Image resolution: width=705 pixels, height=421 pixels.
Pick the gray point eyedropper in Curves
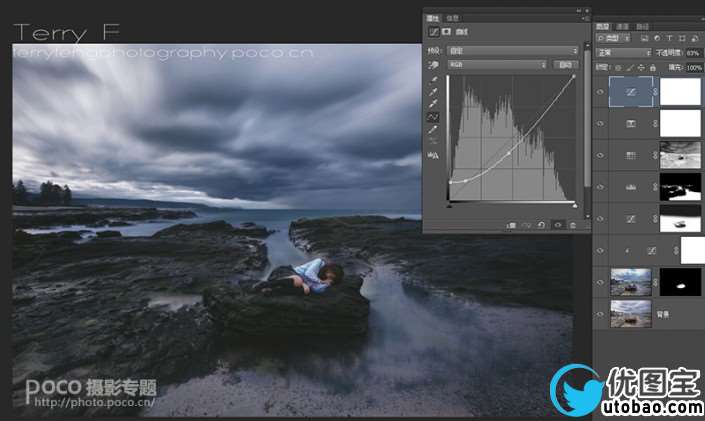(x=433, y=92)
